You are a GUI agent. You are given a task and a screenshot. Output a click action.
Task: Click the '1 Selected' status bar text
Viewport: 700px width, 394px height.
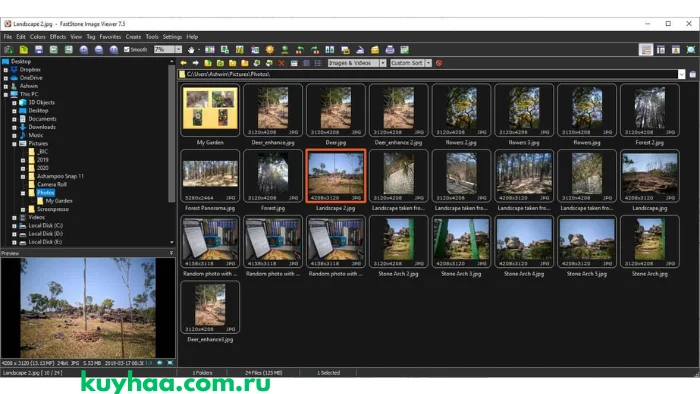(329, 373)
